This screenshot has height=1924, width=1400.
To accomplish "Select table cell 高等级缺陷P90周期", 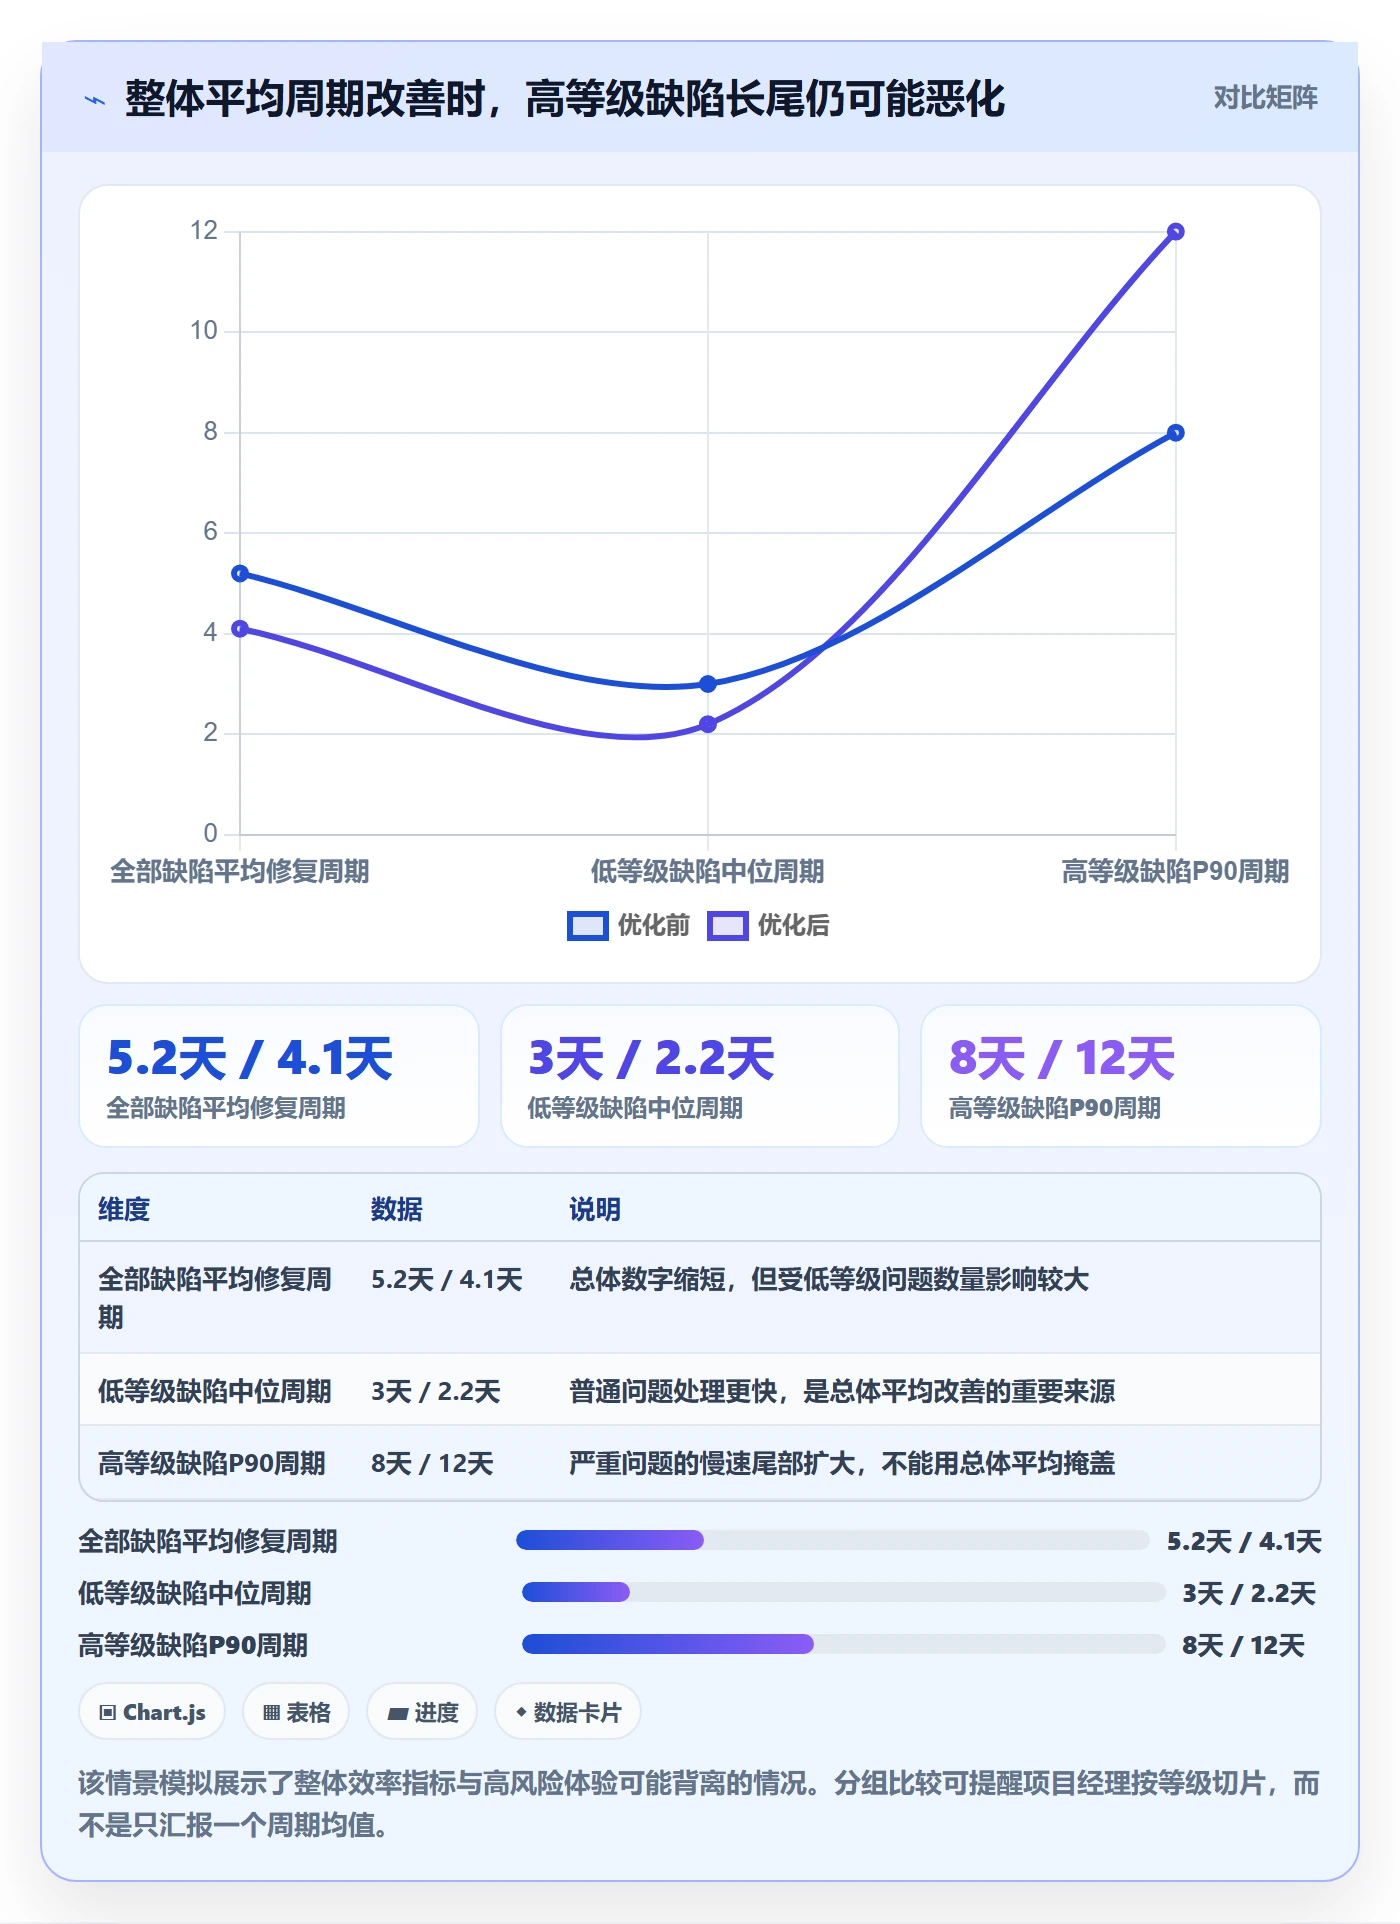I will point(212,1464).
